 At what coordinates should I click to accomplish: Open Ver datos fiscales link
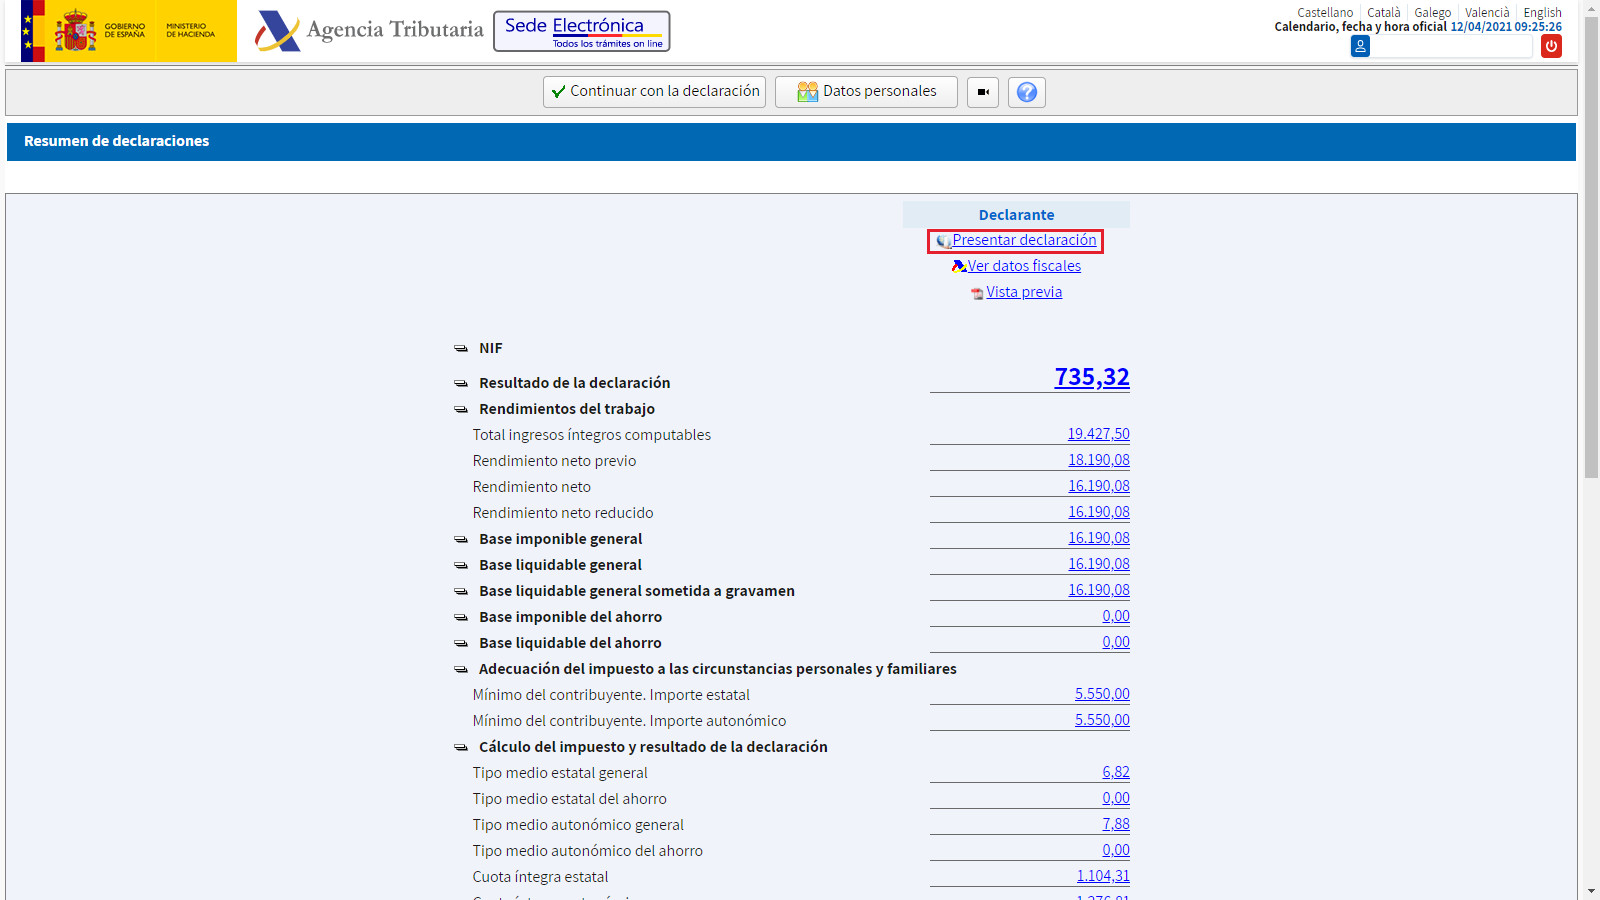coord(1024,266)
